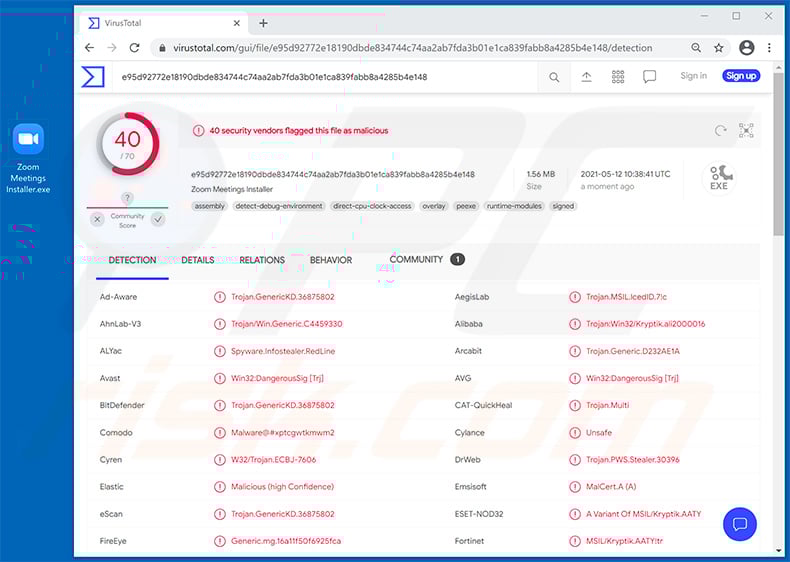Click the runtime-modules tag
This screenshot has width=790, height=562.
click(514, 206)
